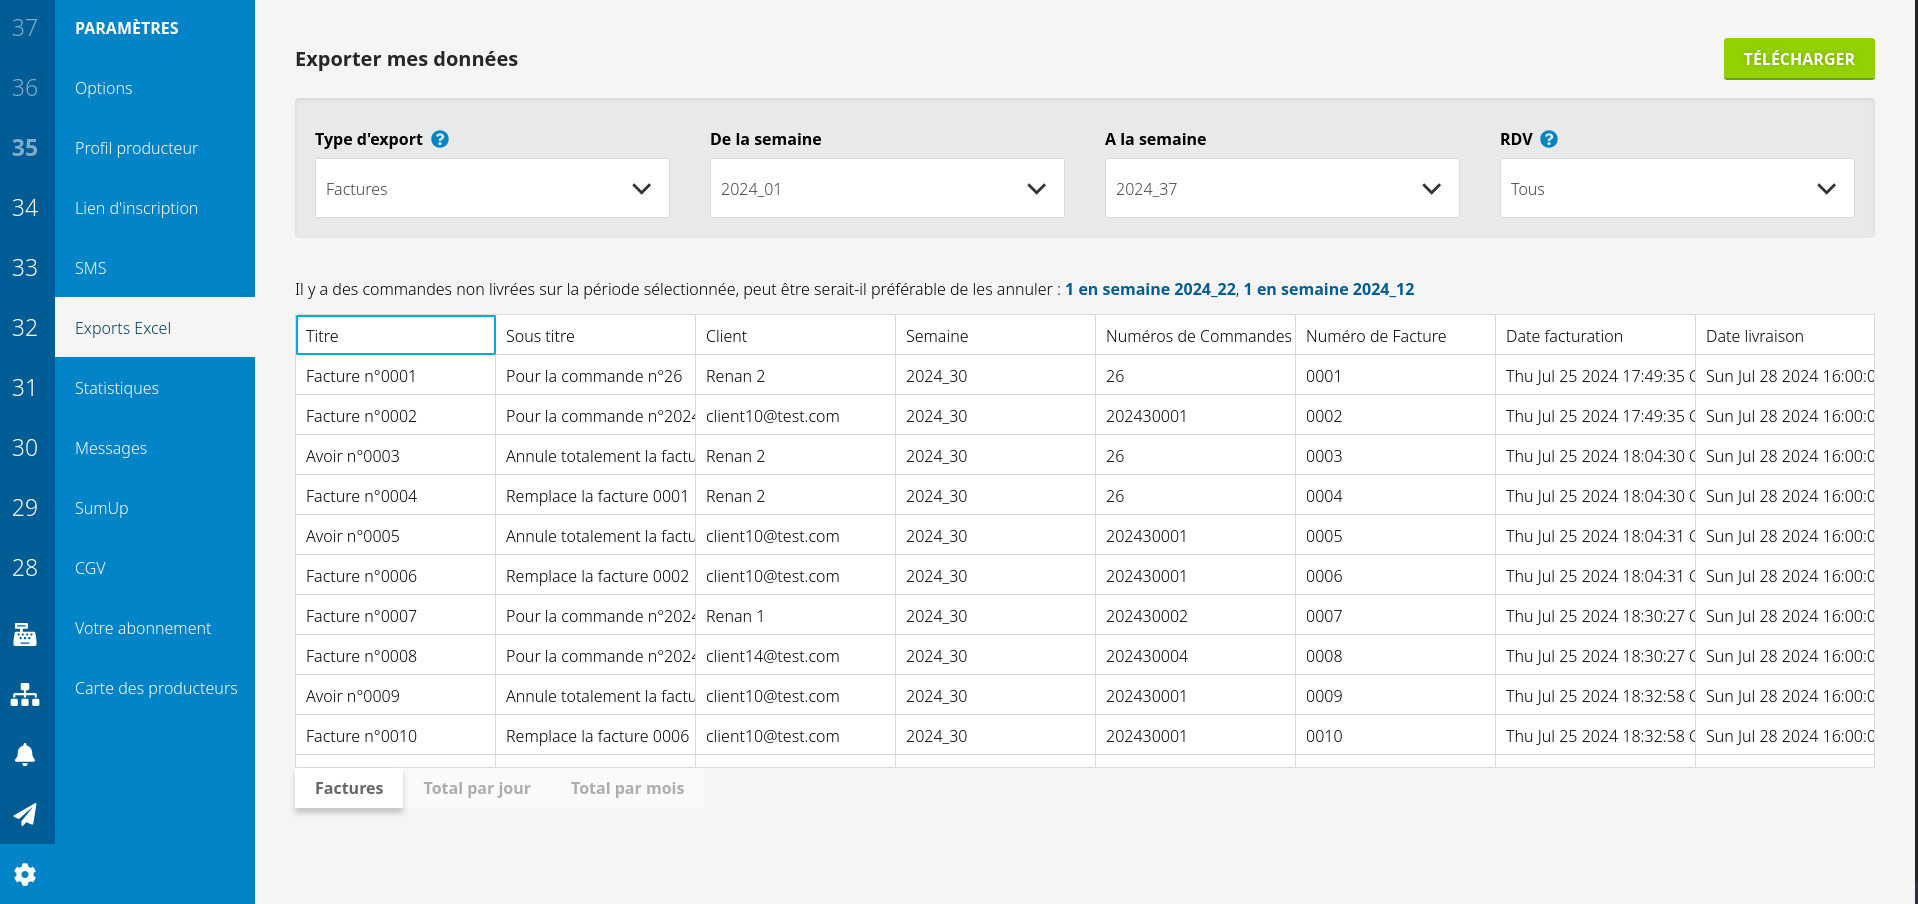Open Statistiques in the settings menu

click(x=117, y=388)
